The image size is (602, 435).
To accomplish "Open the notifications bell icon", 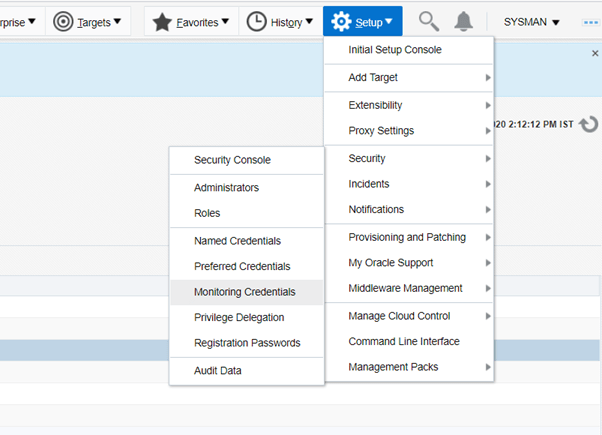I will [463, 21].
